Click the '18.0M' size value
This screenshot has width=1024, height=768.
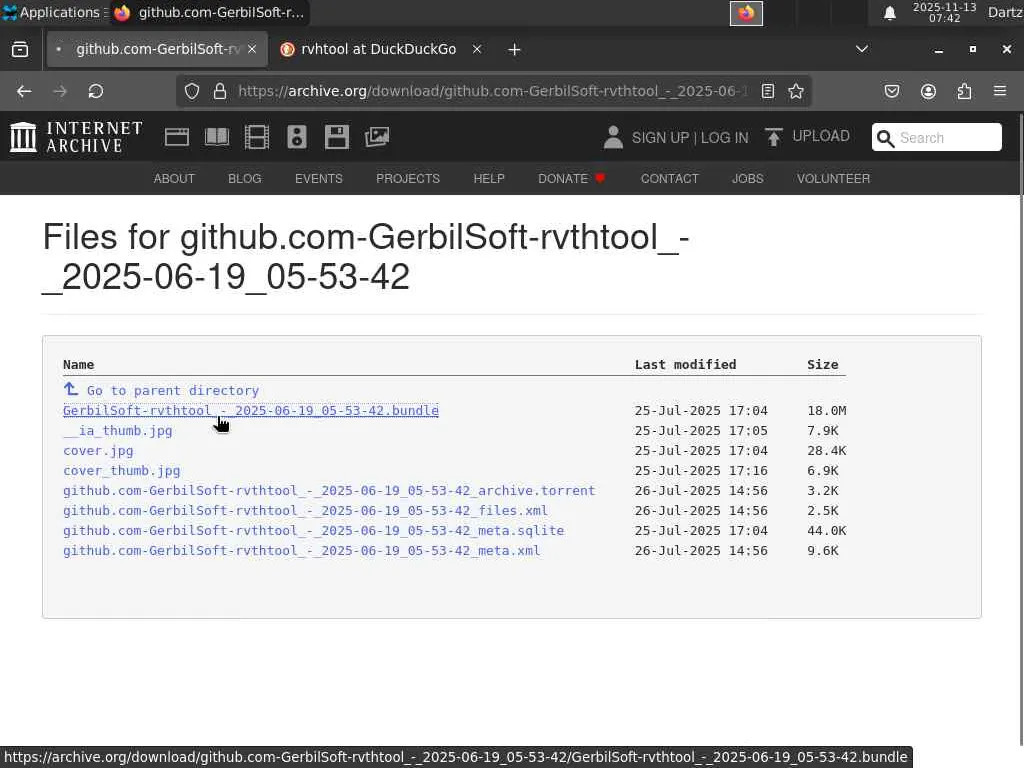pyautogui.click(x=826, y=411)
